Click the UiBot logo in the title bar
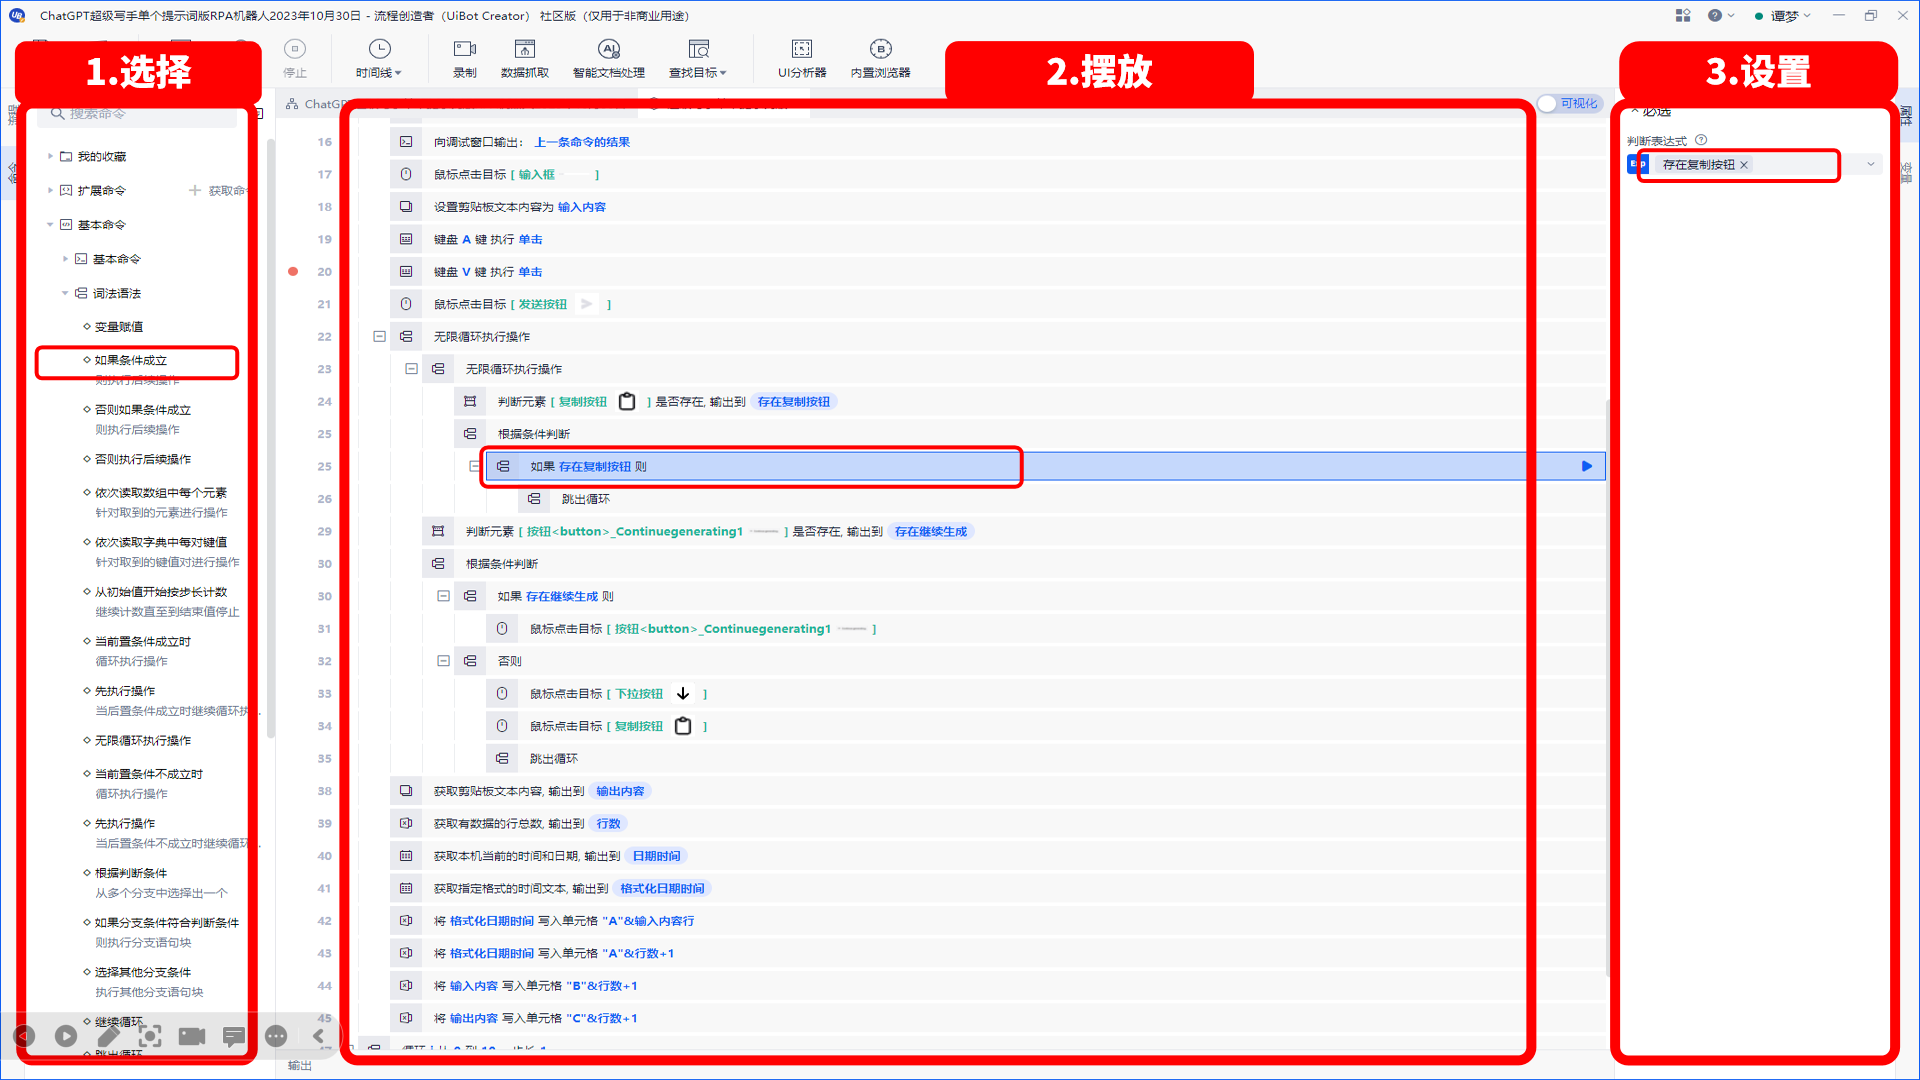1920x1080 pixels. pyautogui.click(x=17, y=15)
